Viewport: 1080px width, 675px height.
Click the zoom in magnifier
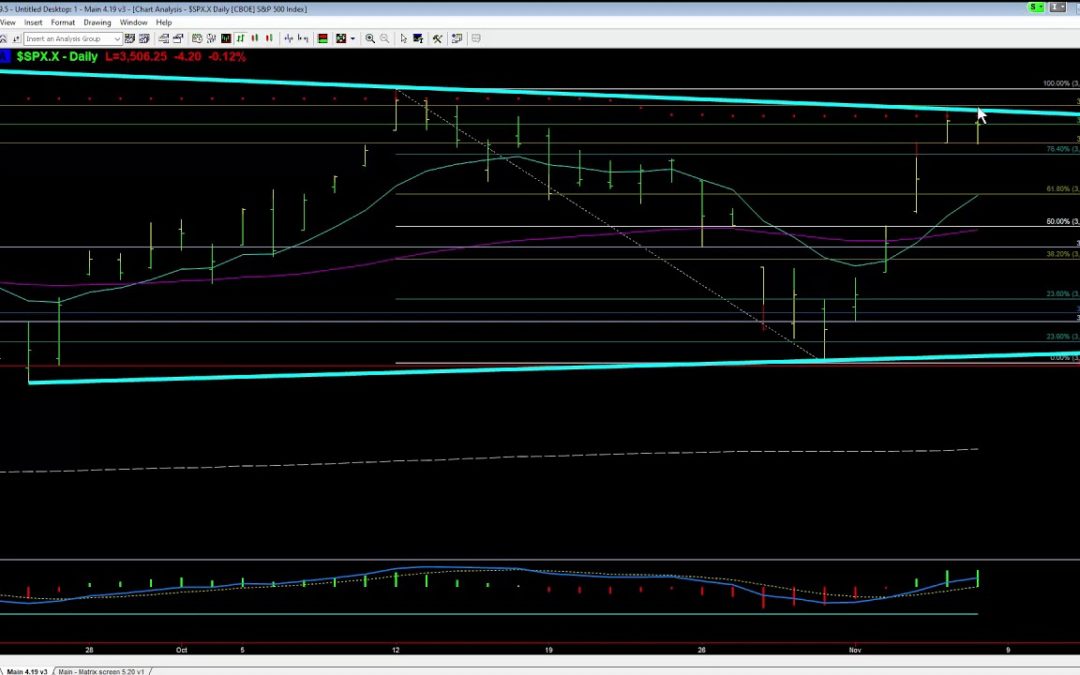point(370,39)
